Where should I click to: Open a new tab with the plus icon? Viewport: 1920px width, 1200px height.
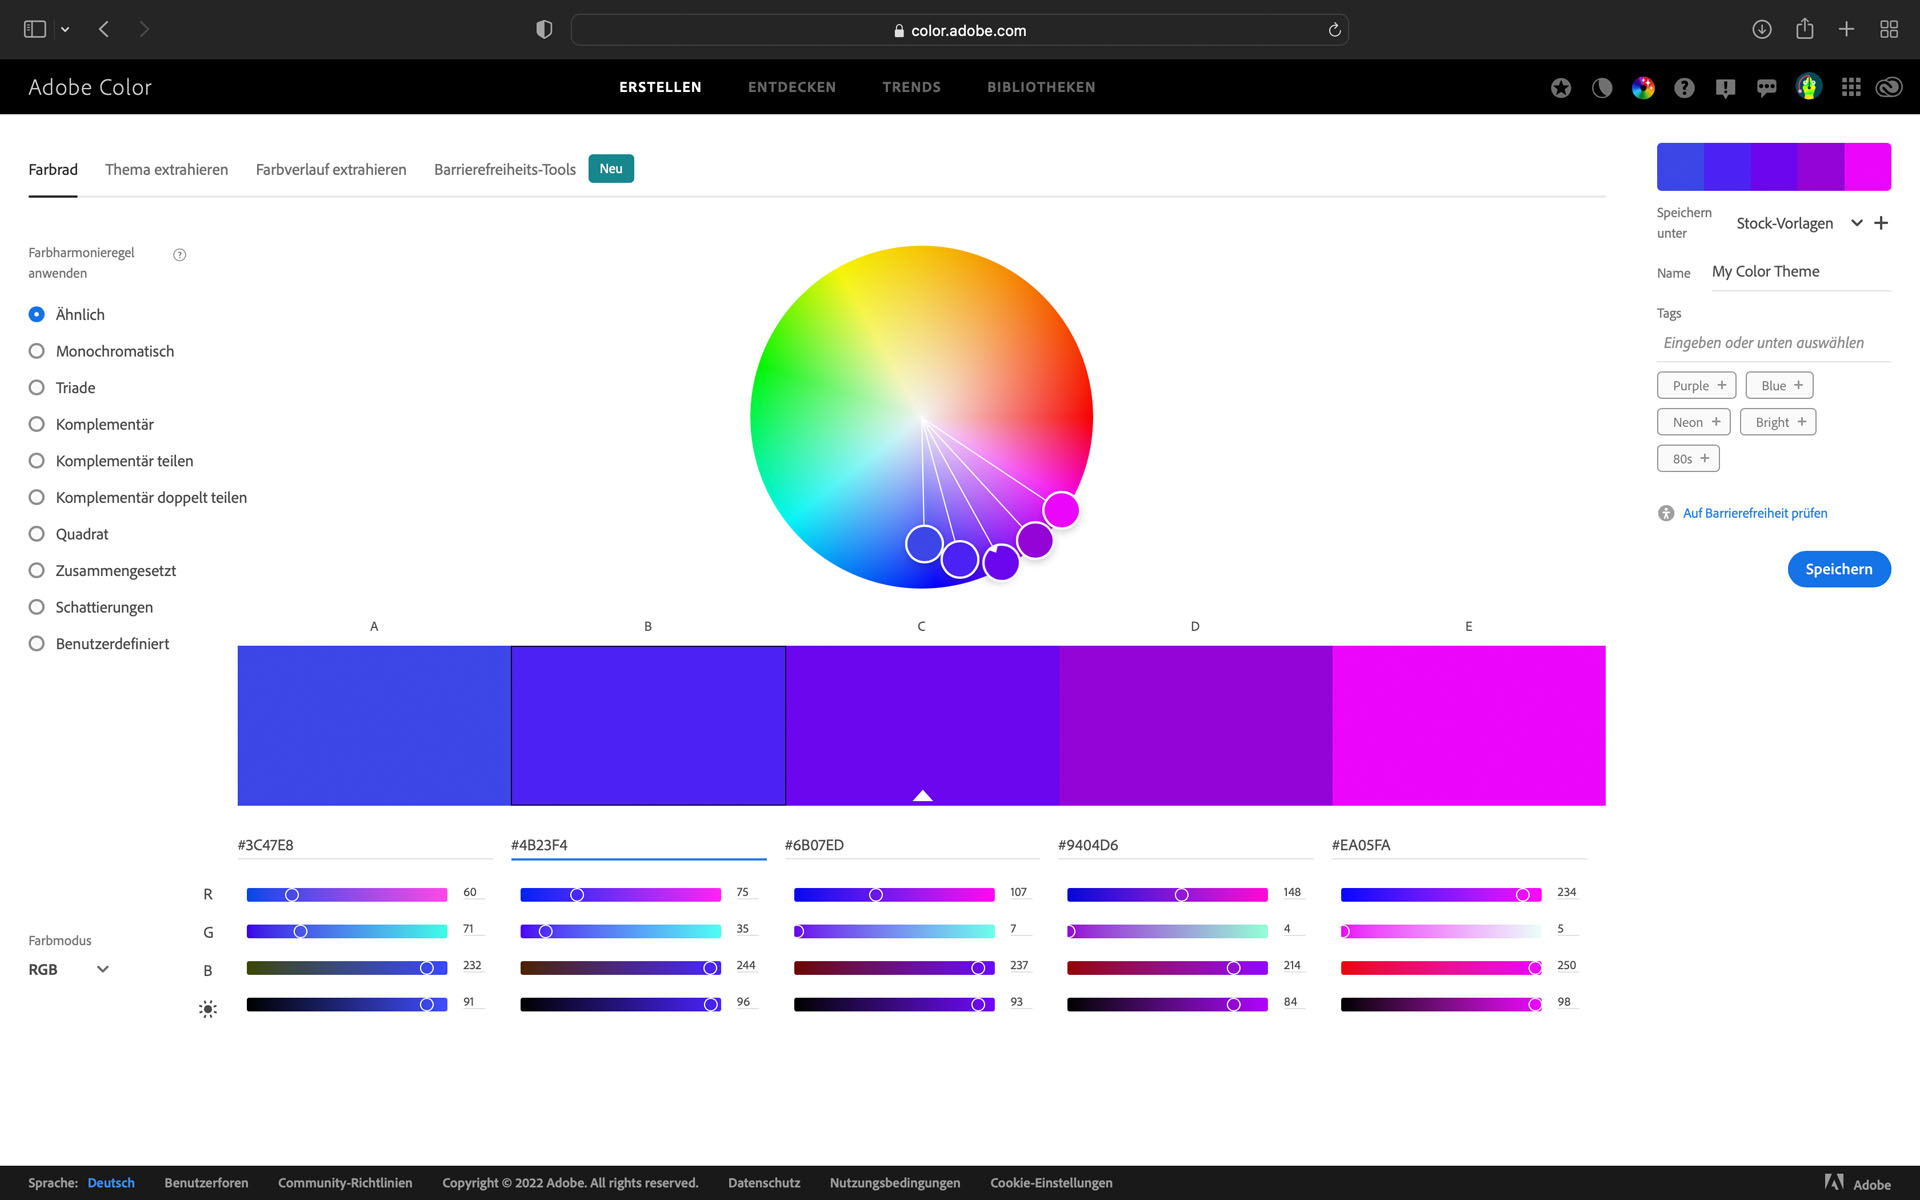pyautogui.click(x=1847, y=30)
